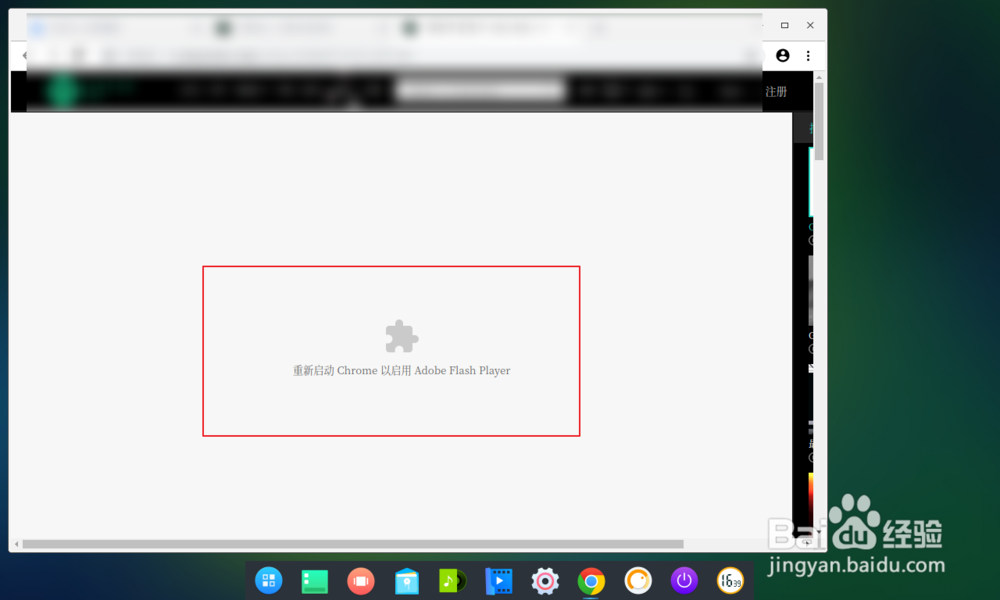1000x600 pixels.
Task: Open the 16:39 clock in the dock
Action: 730,580
